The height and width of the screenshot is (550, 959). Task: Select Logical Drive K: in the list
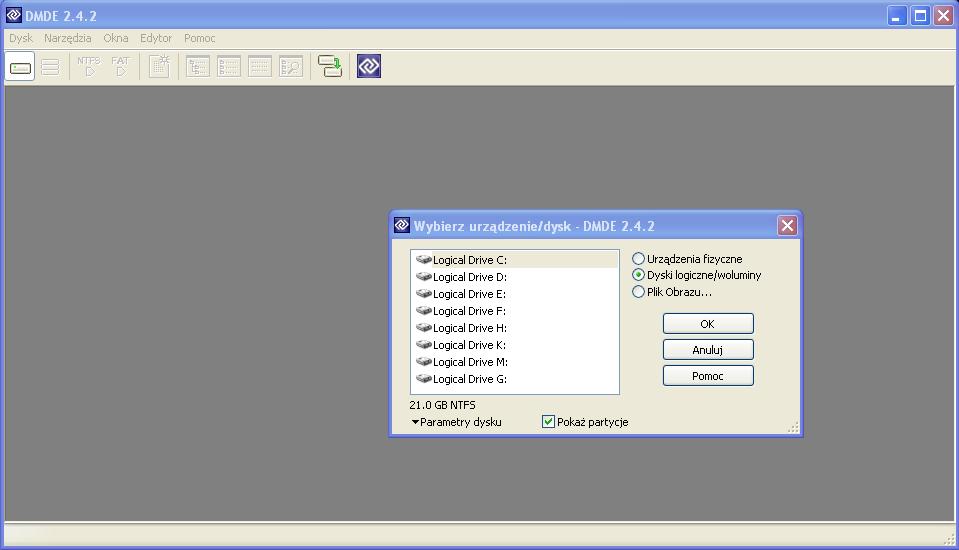click(515, 345)
